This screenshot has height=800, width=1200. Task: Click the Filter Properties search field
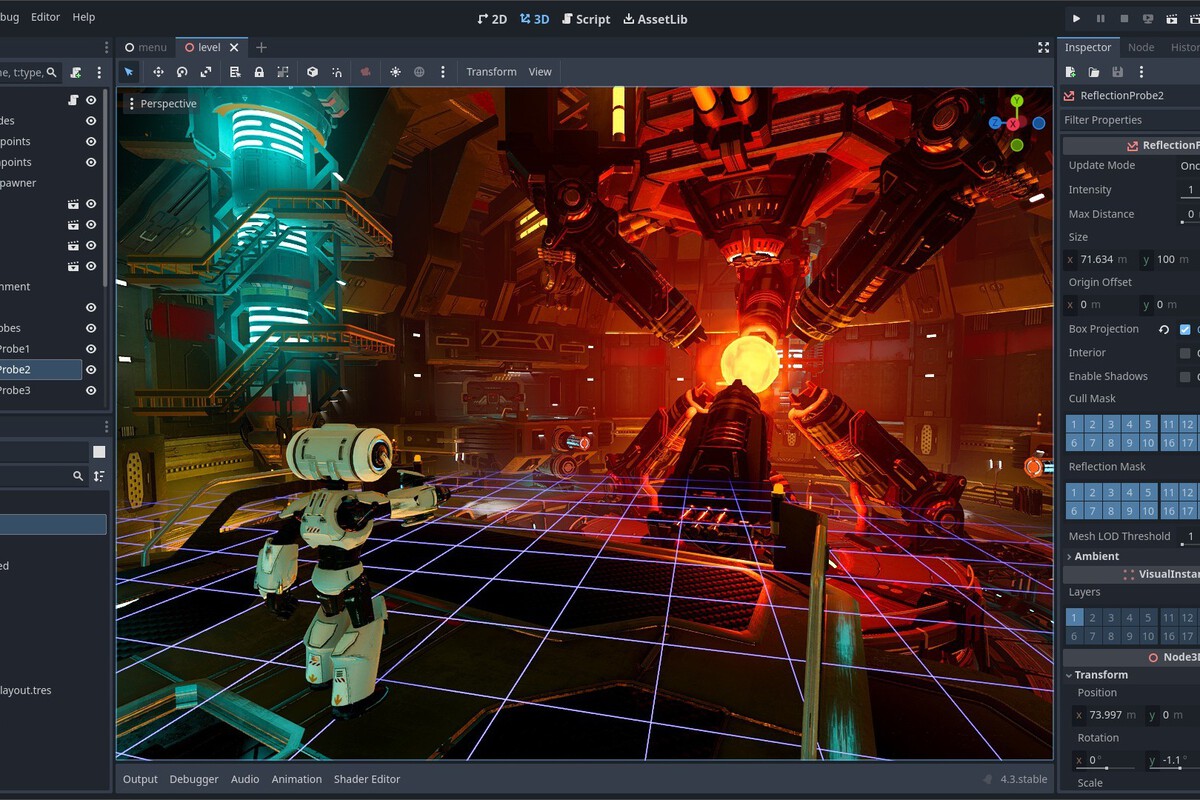coord(1130,120)
